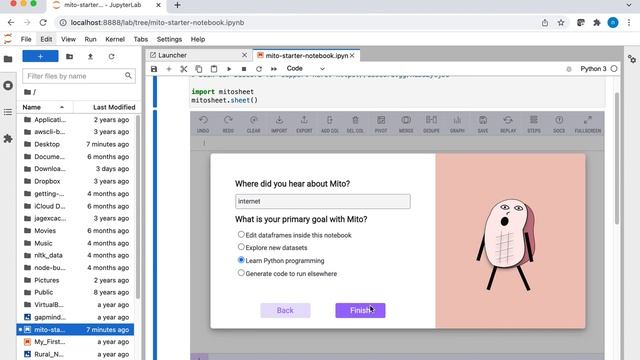Open the Kernel menu
Viewport: 640px width, 360px height.
click(x=115, y=39)
